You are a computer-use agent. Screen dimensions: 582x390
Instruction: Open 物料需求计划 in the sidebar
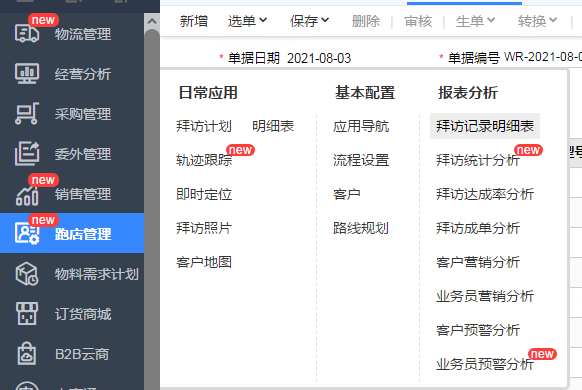(x=97, y=274)
